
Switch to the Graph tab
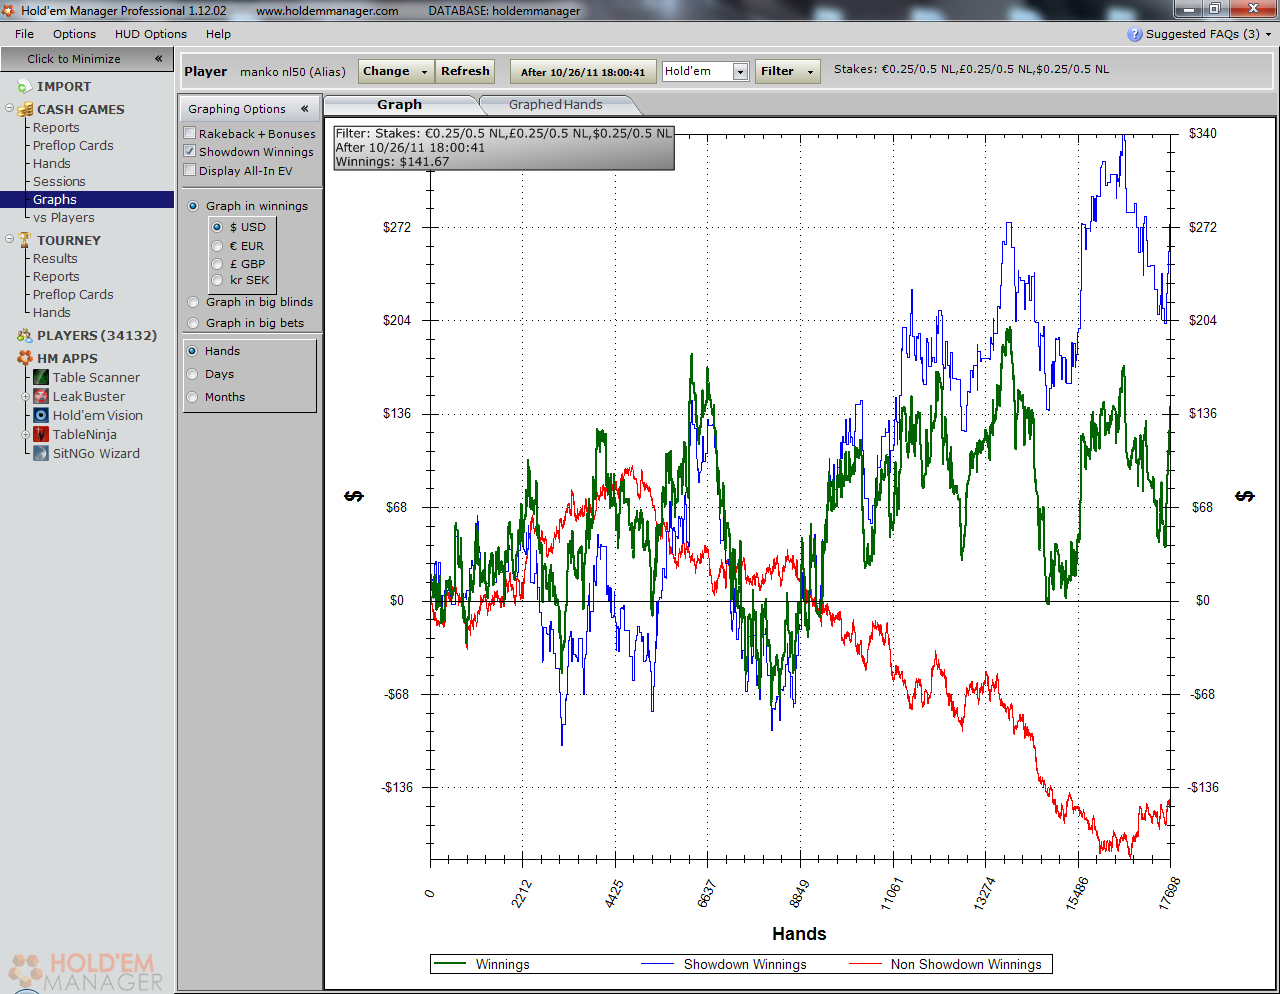400,105
